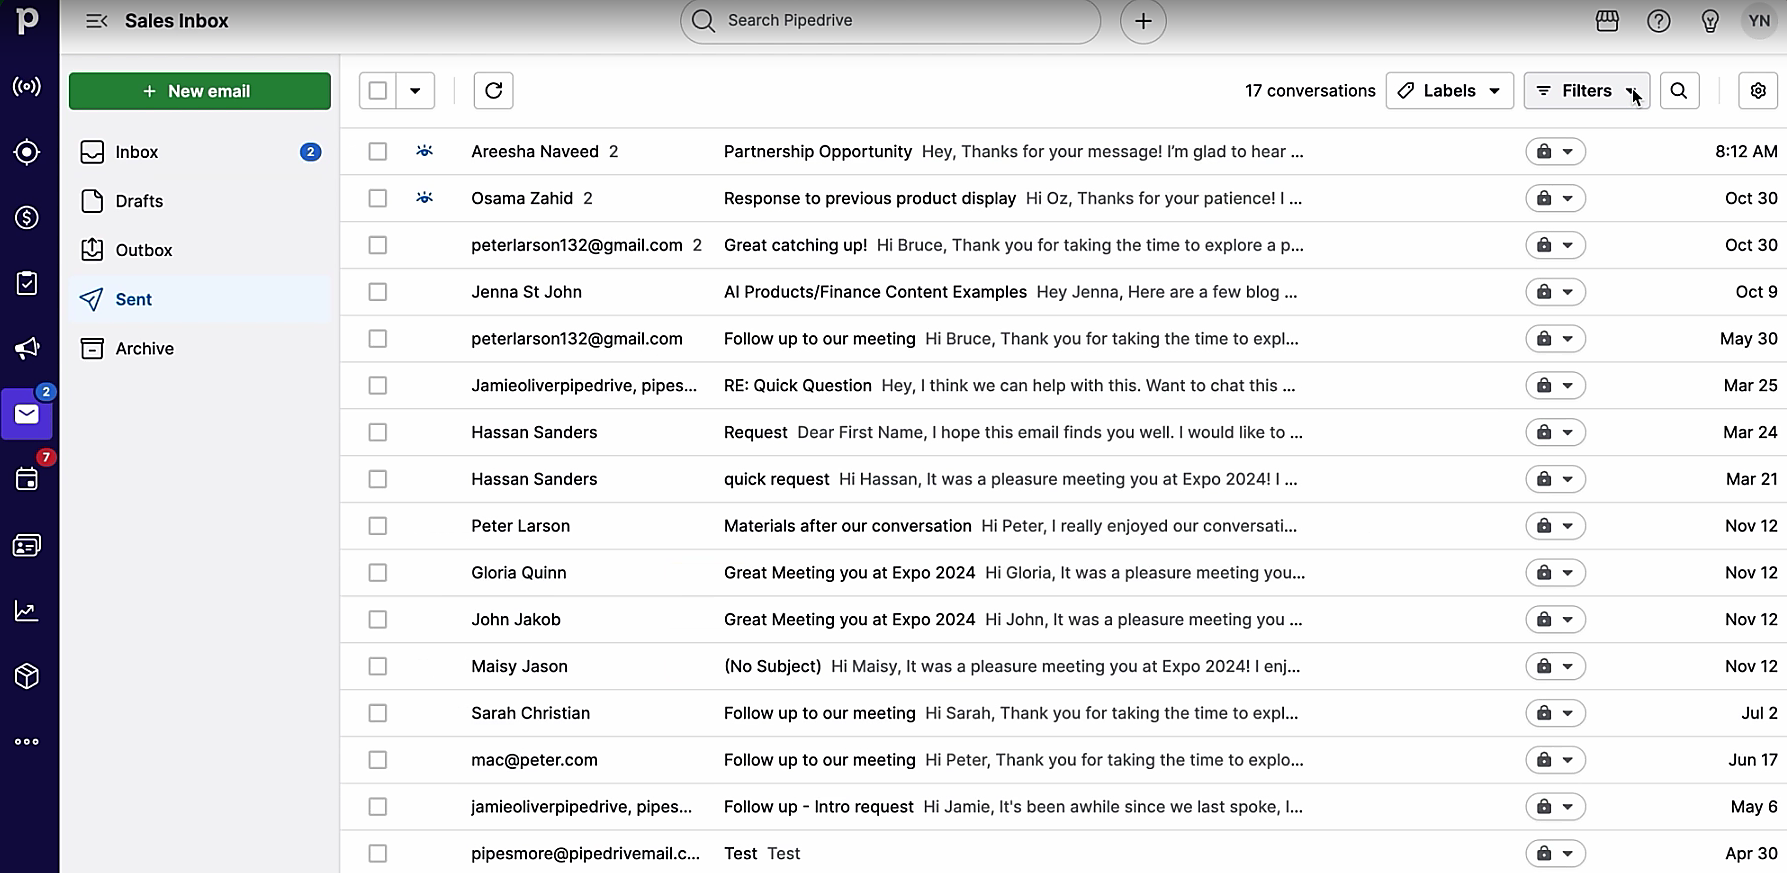Open Mail envelope icon in sidebar
The image size is (1787, 873).
coord(27,414)
